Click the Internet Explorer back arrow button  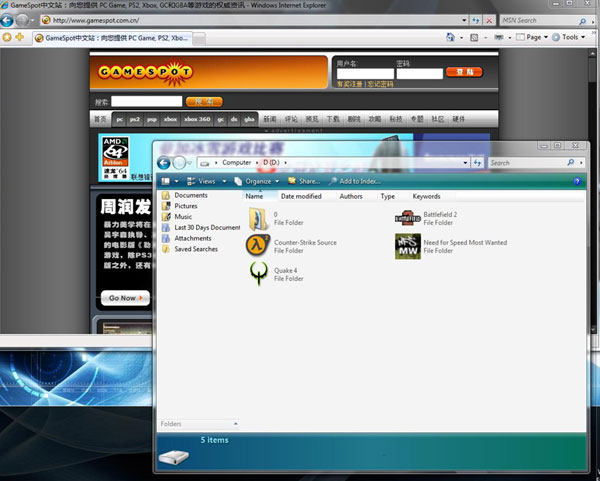[7, 20]
